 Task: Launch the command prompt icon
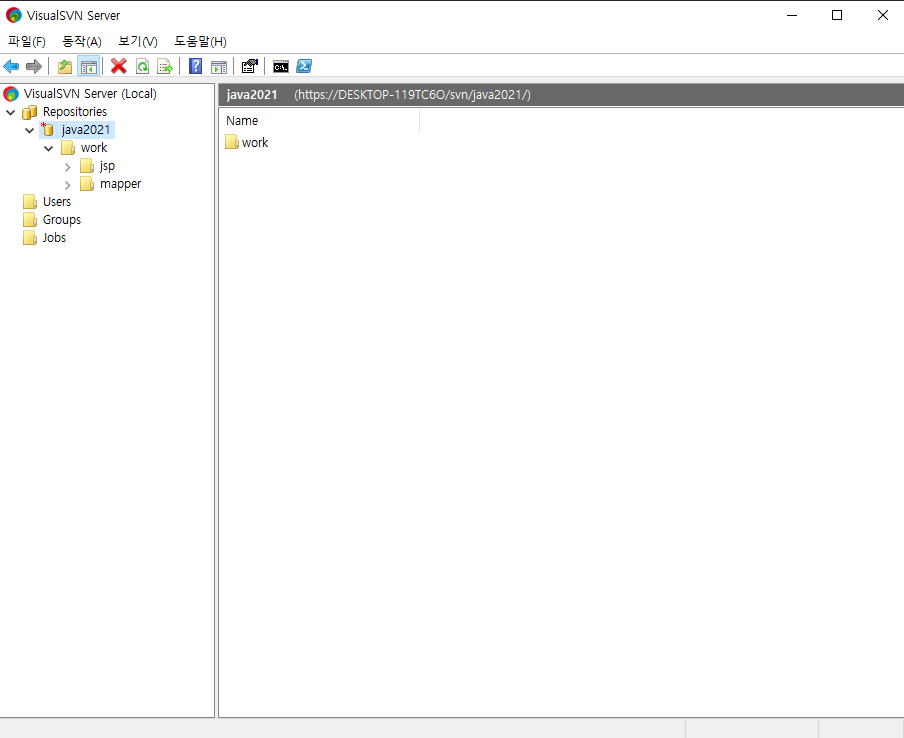tap(281, 67)
